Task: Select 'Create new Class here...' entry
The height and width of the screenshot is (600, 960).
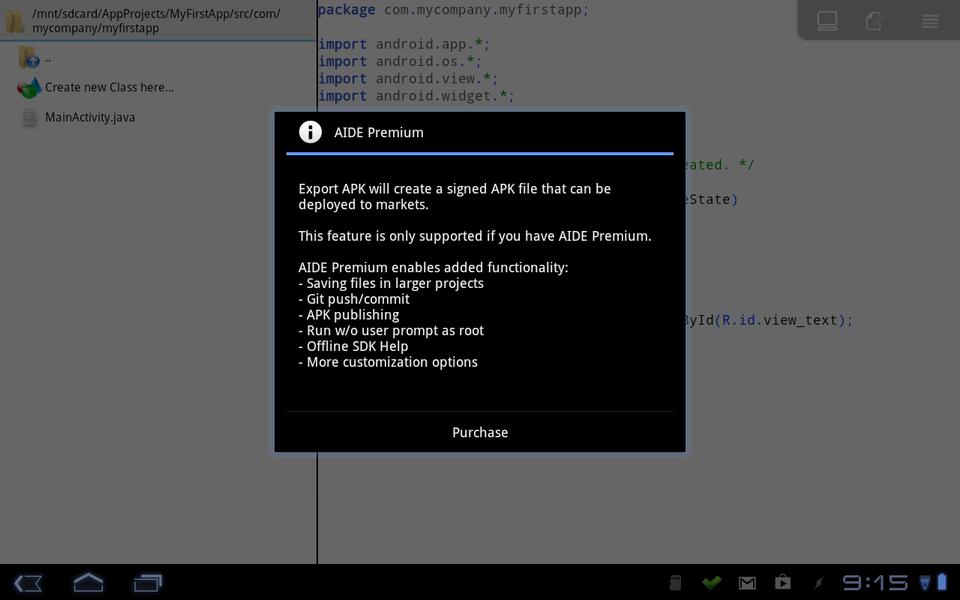Action: [109, 87]
